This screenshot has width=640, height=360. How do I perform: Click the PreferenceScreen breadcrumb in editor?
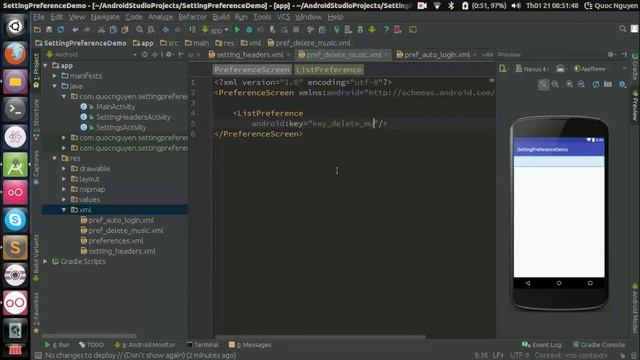pyautogui.click(x=252, y=70)
